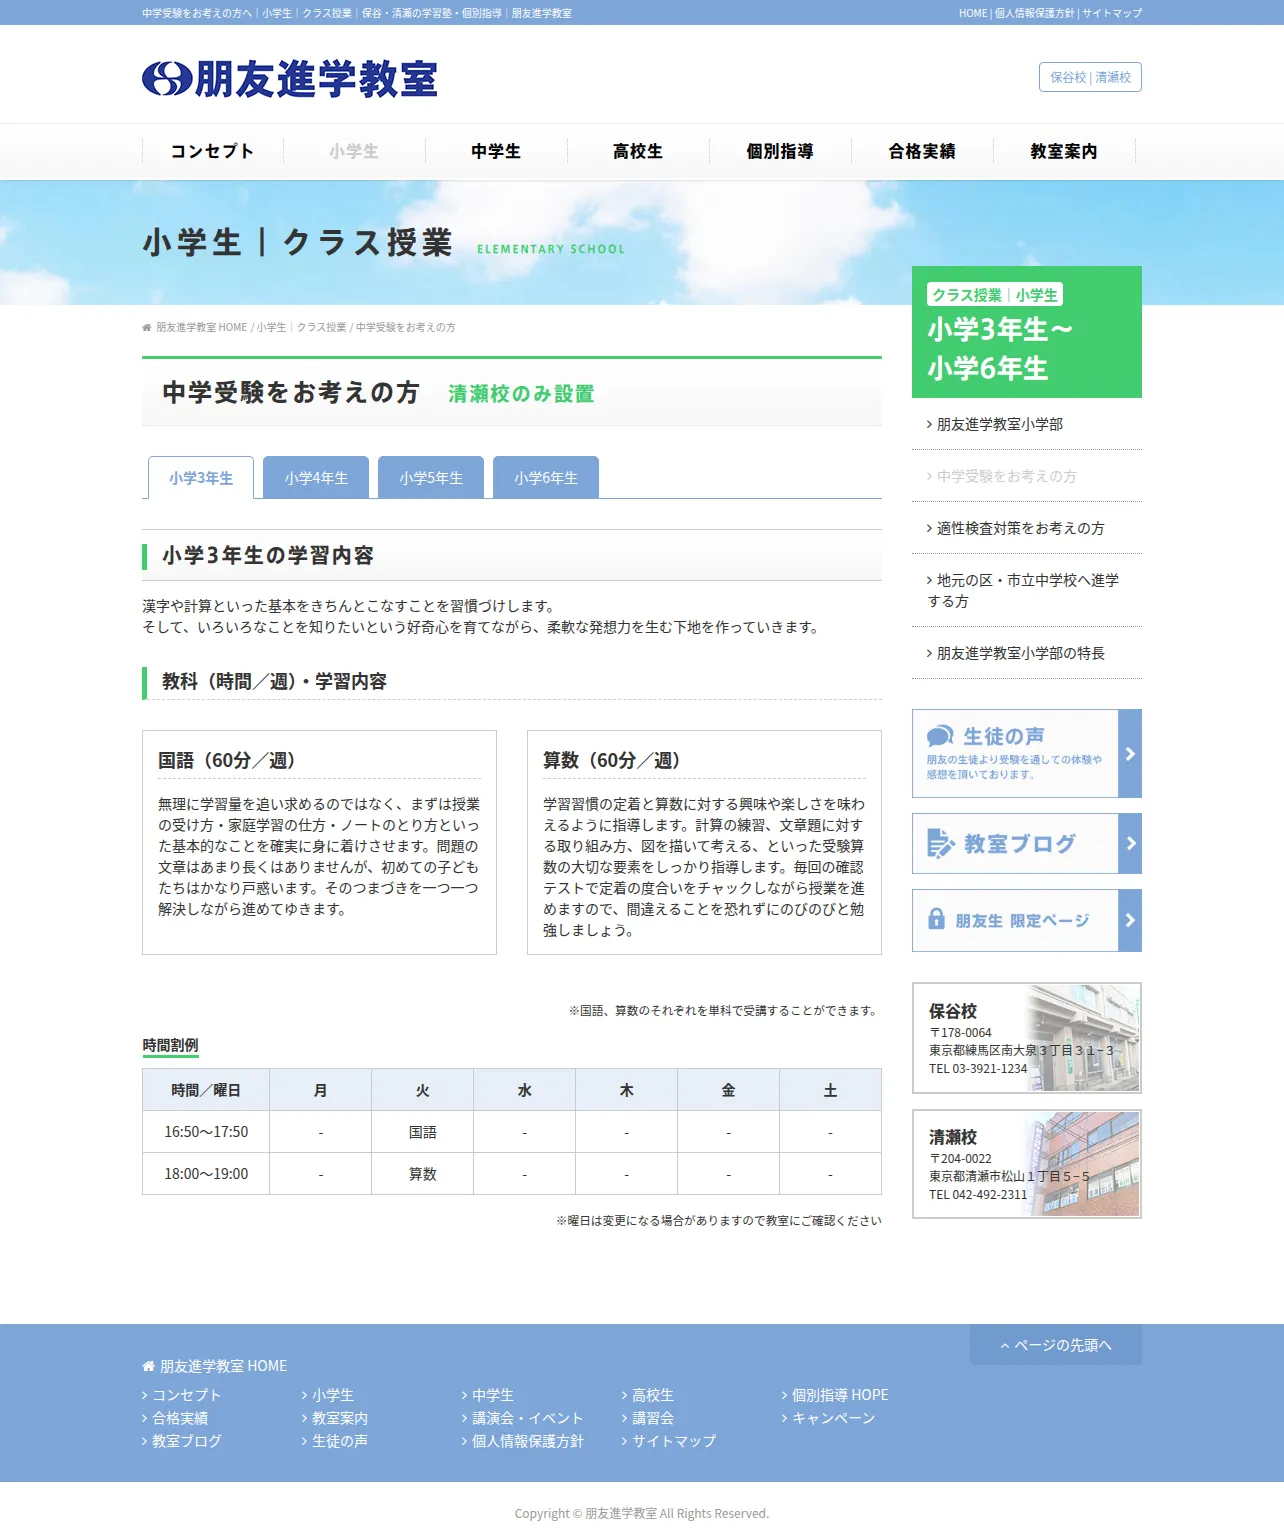
Task: Open サイトマップ in top bar
Action: (x=1112, y=13)
